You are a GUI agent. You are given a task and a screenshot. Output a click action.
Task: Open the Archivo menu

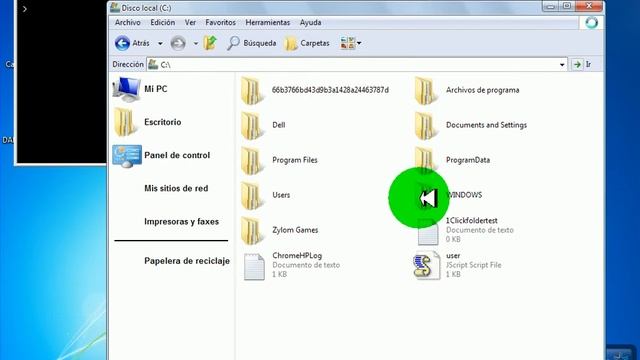click(x=127, y=22)
